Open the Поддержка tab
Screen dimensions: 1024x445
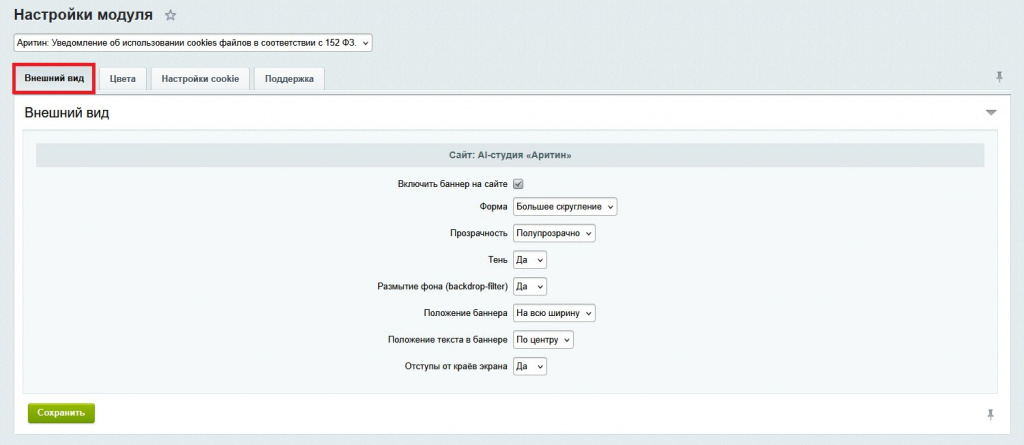289,79
